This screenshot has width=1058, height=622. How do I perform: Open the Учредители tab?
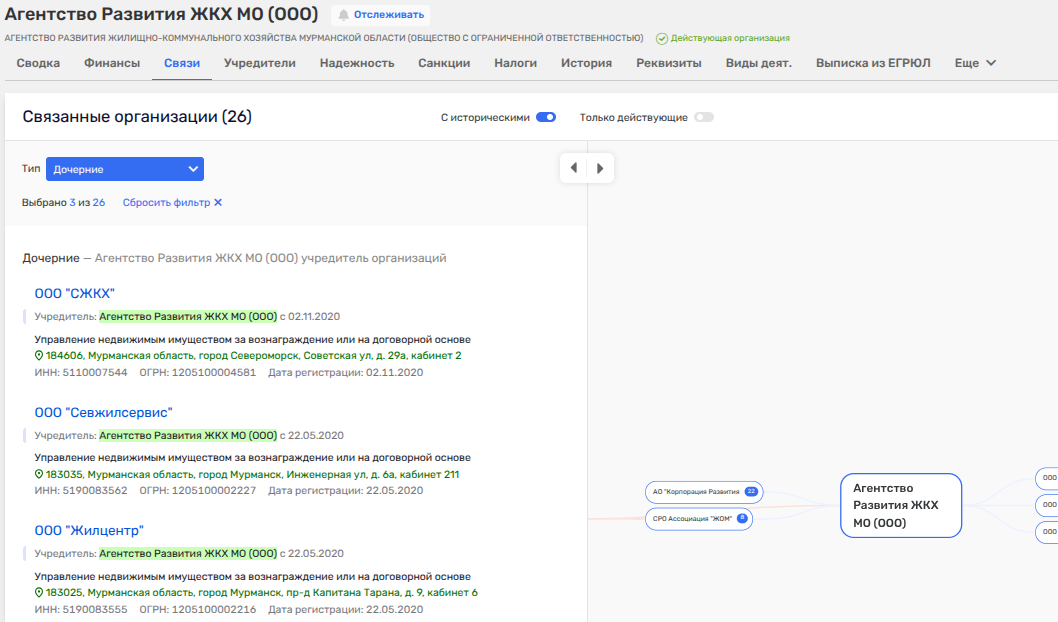tap(259, 63)
